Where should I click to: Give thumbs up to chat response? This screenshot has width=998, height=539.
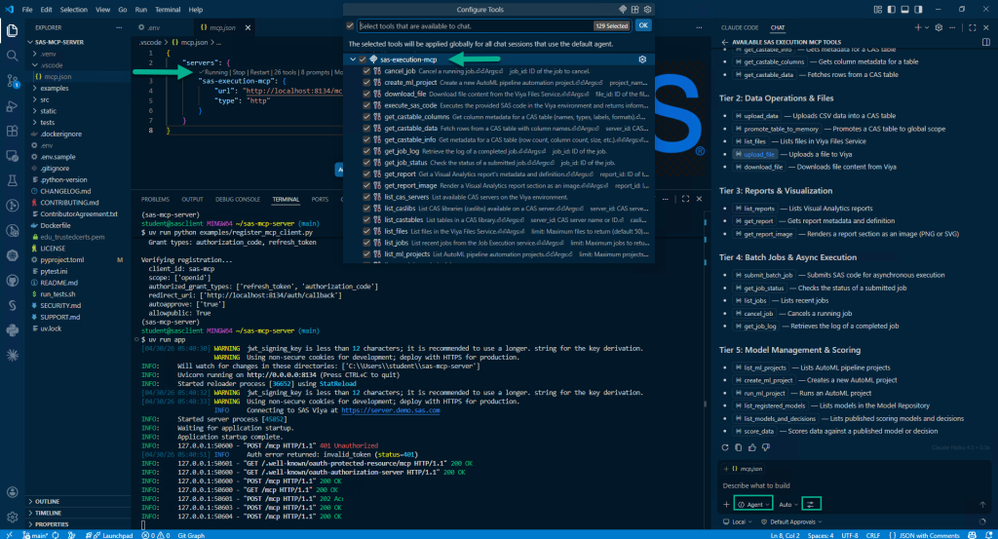click(x=752, y=447)
